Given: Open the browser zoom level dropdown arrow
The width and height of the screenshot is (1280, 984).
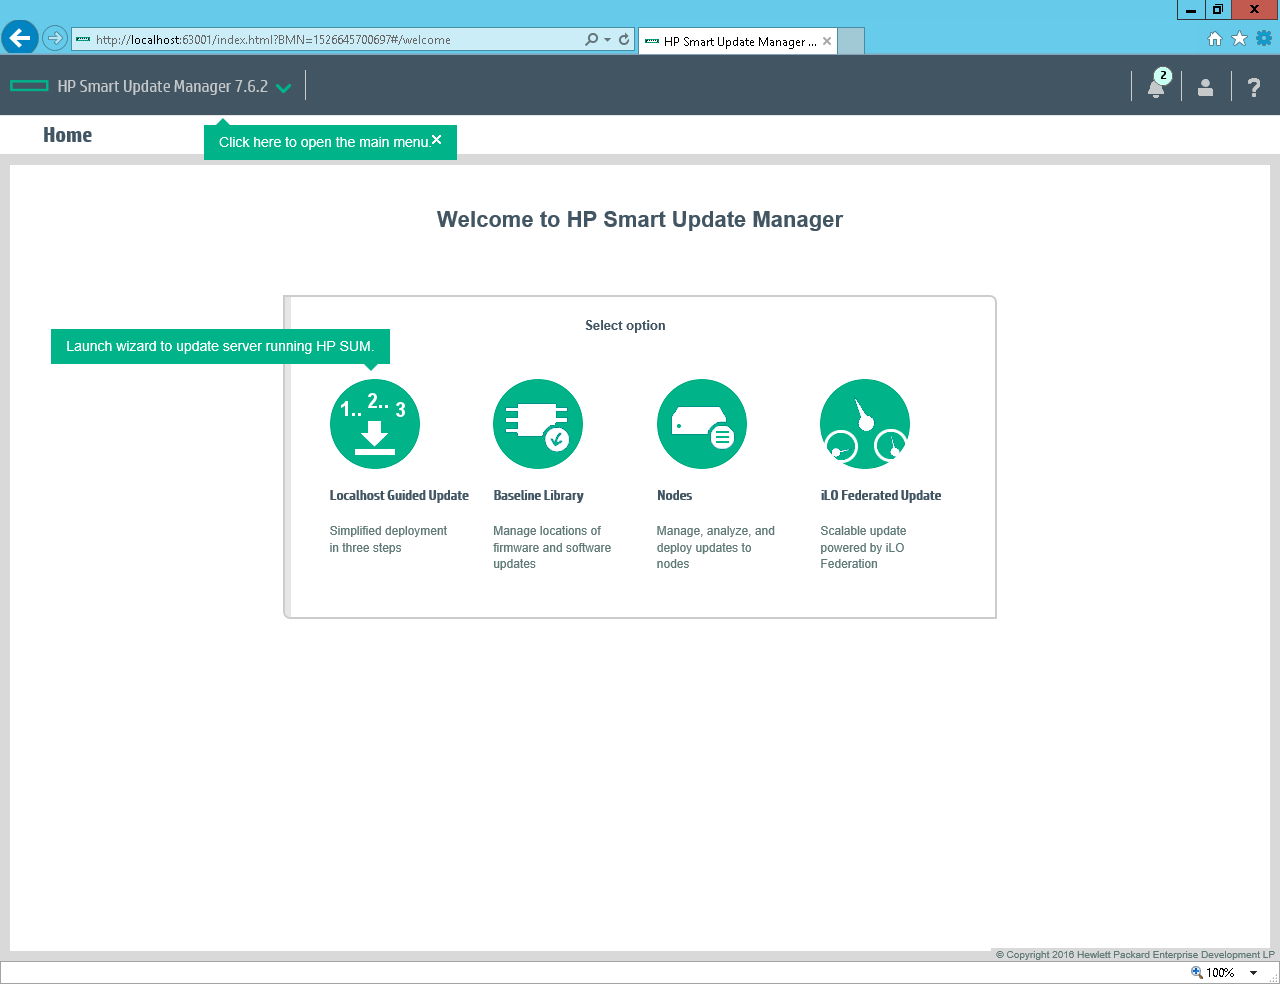Looking at the screenshot, I should coord(1253,973).
